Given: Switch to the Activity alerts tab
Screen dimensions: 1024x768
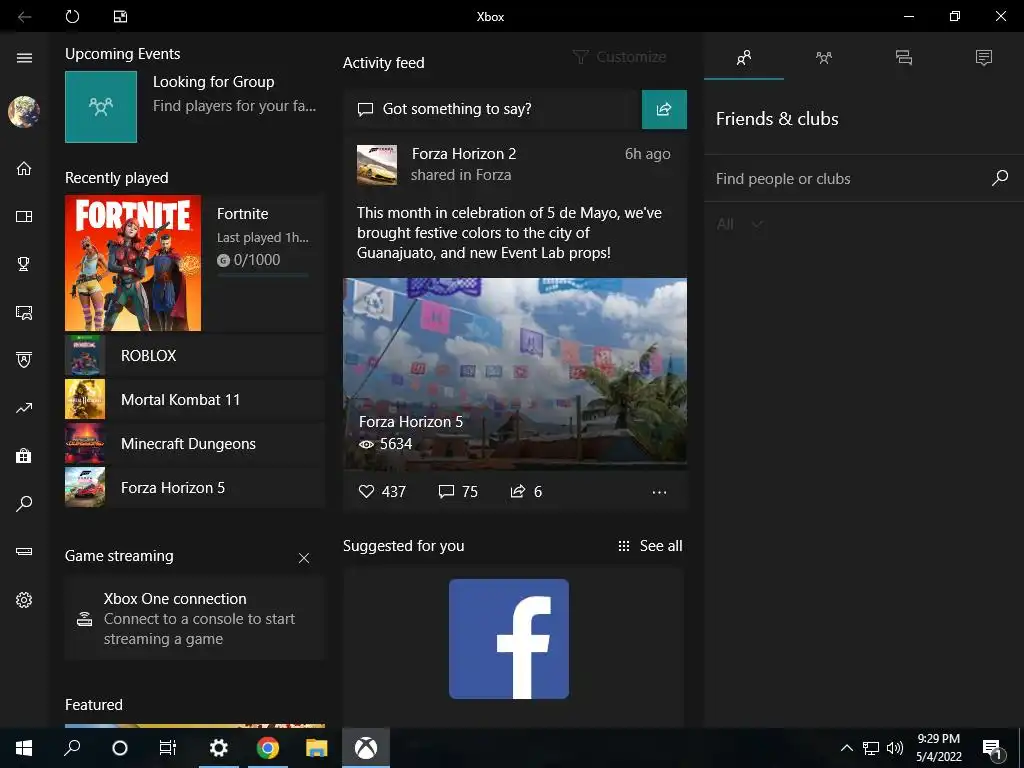Looking at the screenshot, I should (984, 57).
